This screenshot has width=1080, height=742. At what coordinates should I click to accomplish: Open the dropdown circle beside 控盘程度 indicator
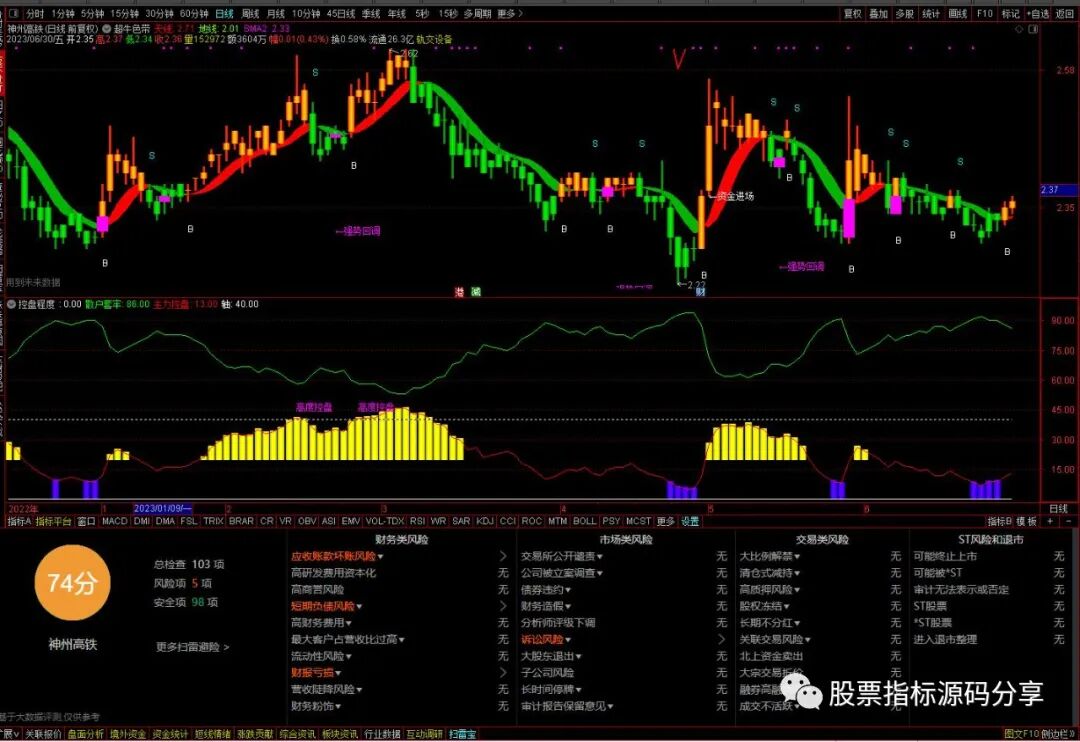12,304
